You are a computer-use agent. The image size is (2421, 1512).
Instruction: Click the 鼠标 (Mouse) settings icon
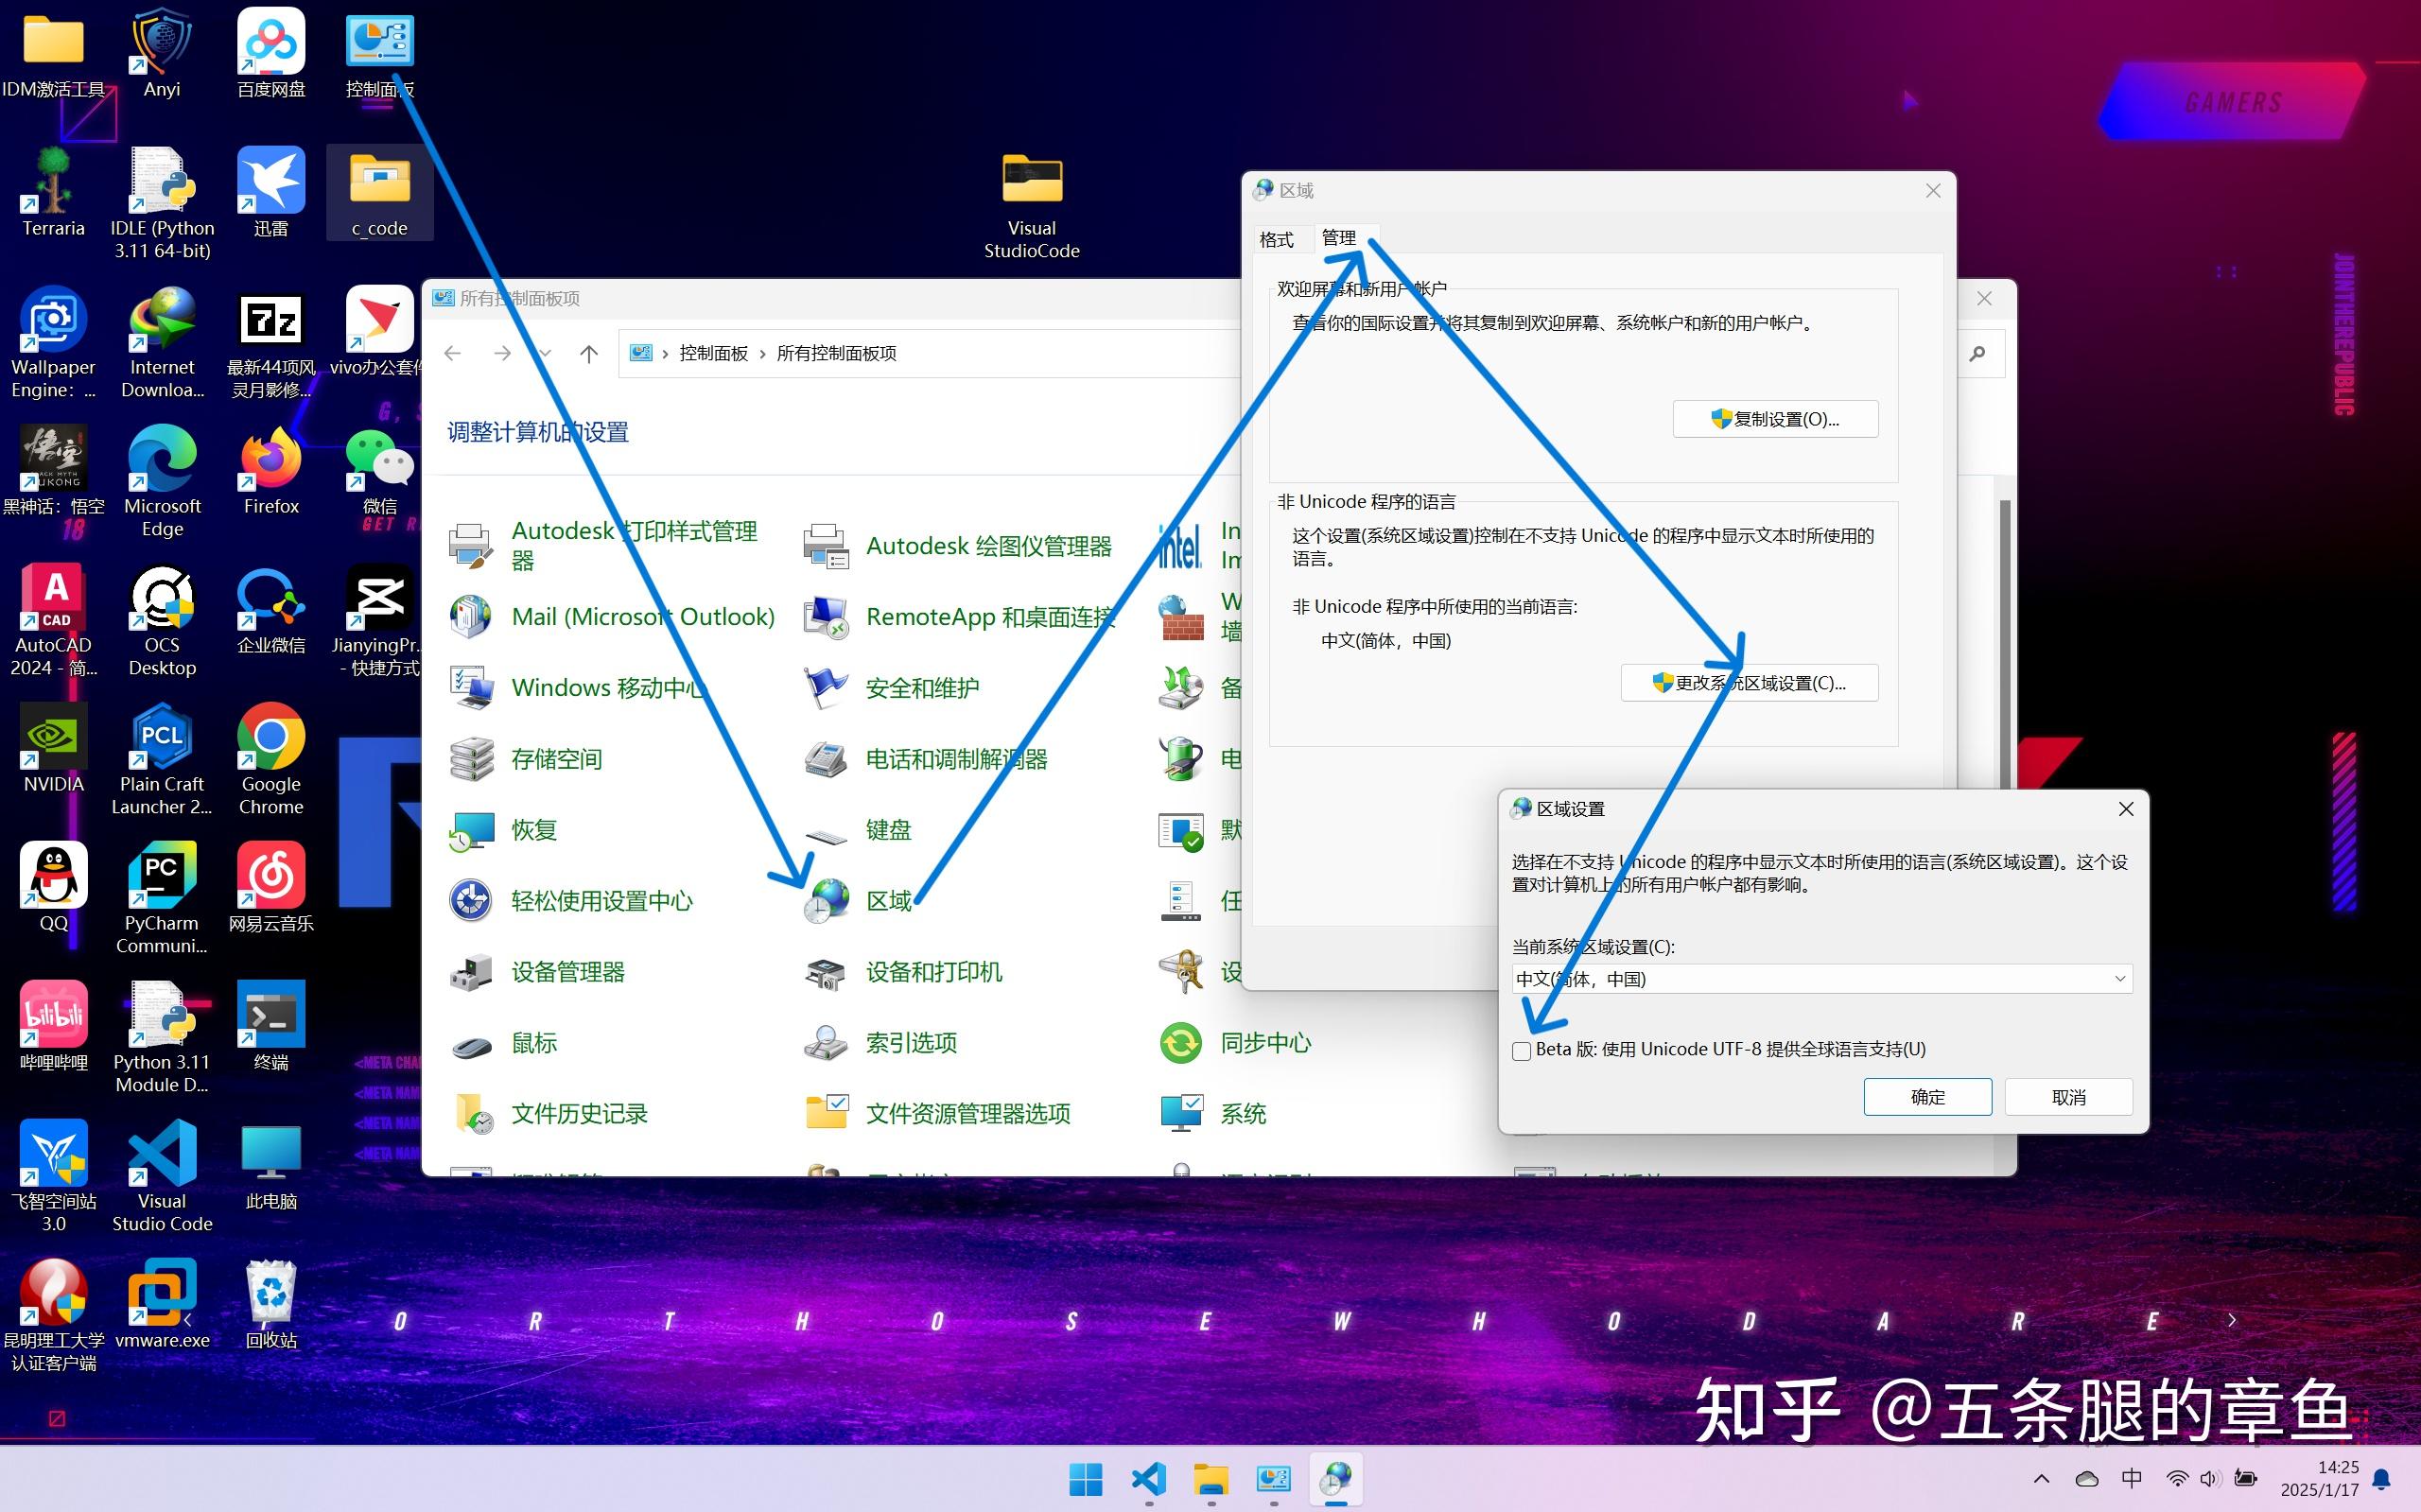[x=471, y=1045]
